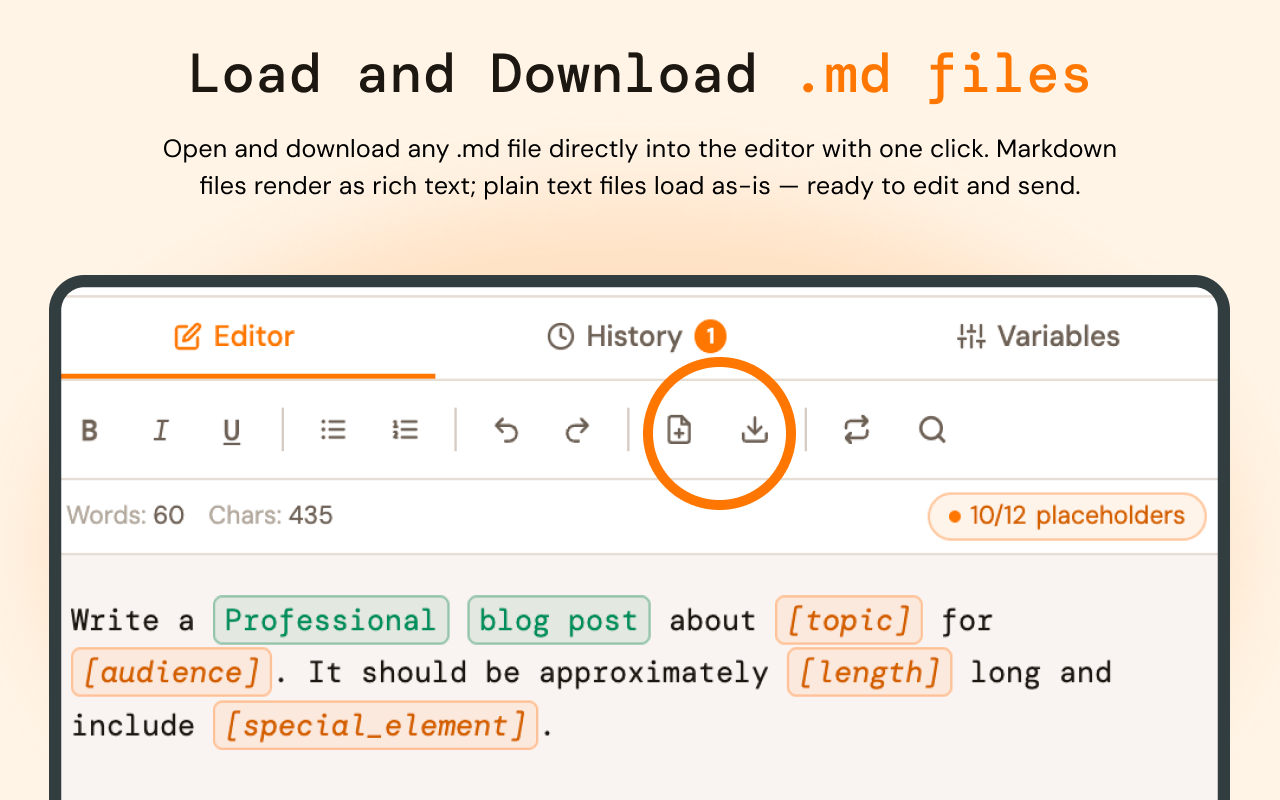
Task: Open the Variables tab
Action: click(1037, 336)
